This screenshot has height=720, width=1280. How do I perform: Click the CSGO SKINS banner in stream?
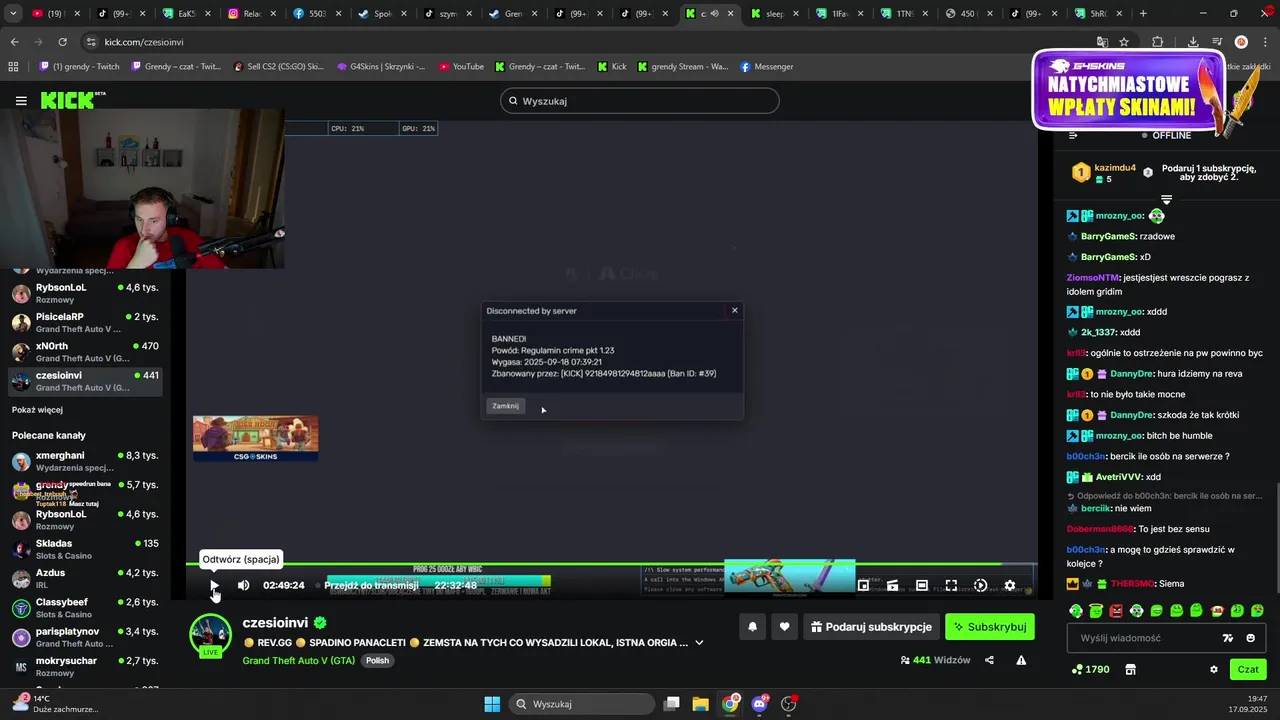[x=256, y=439]
